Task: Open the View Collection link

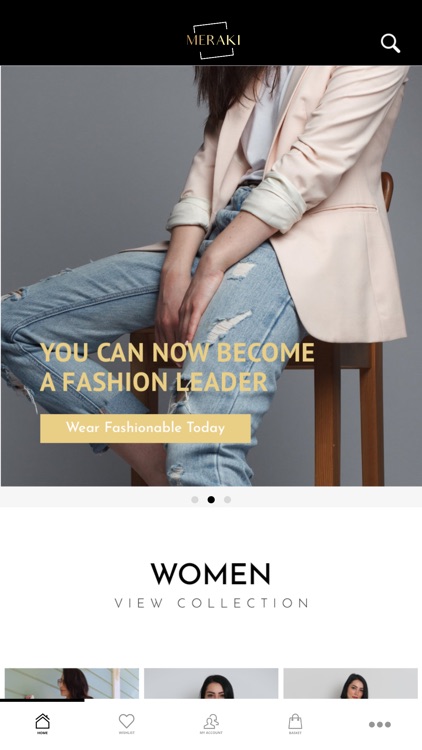Action: coord(211,603)
